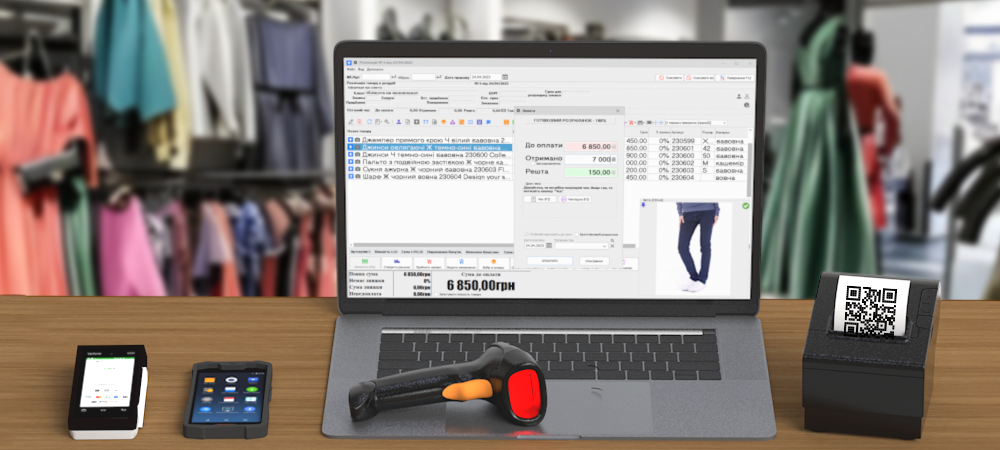Image resolution: width=1000 pixels, height=450 pixels.
Task: Click the user silhouette icon in the header
Action: [739, 96]
